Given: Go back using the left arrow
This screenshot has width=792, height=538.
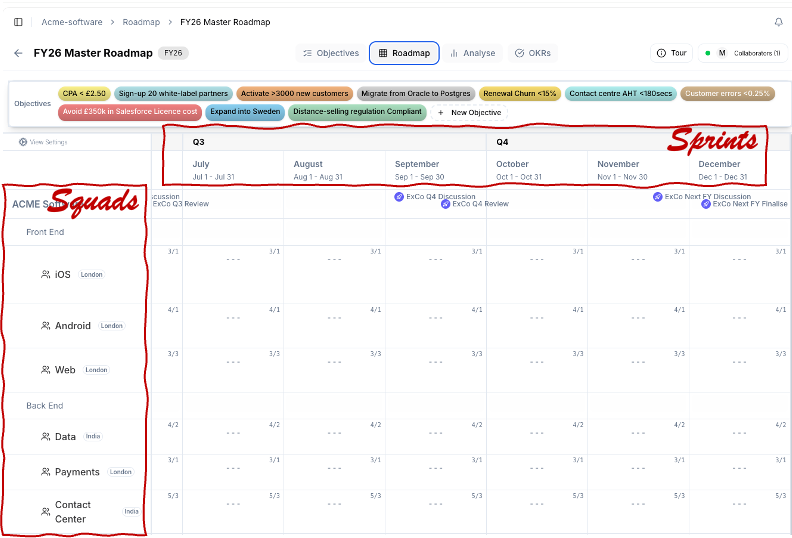Looking at the screenshot, I should 18,53.
